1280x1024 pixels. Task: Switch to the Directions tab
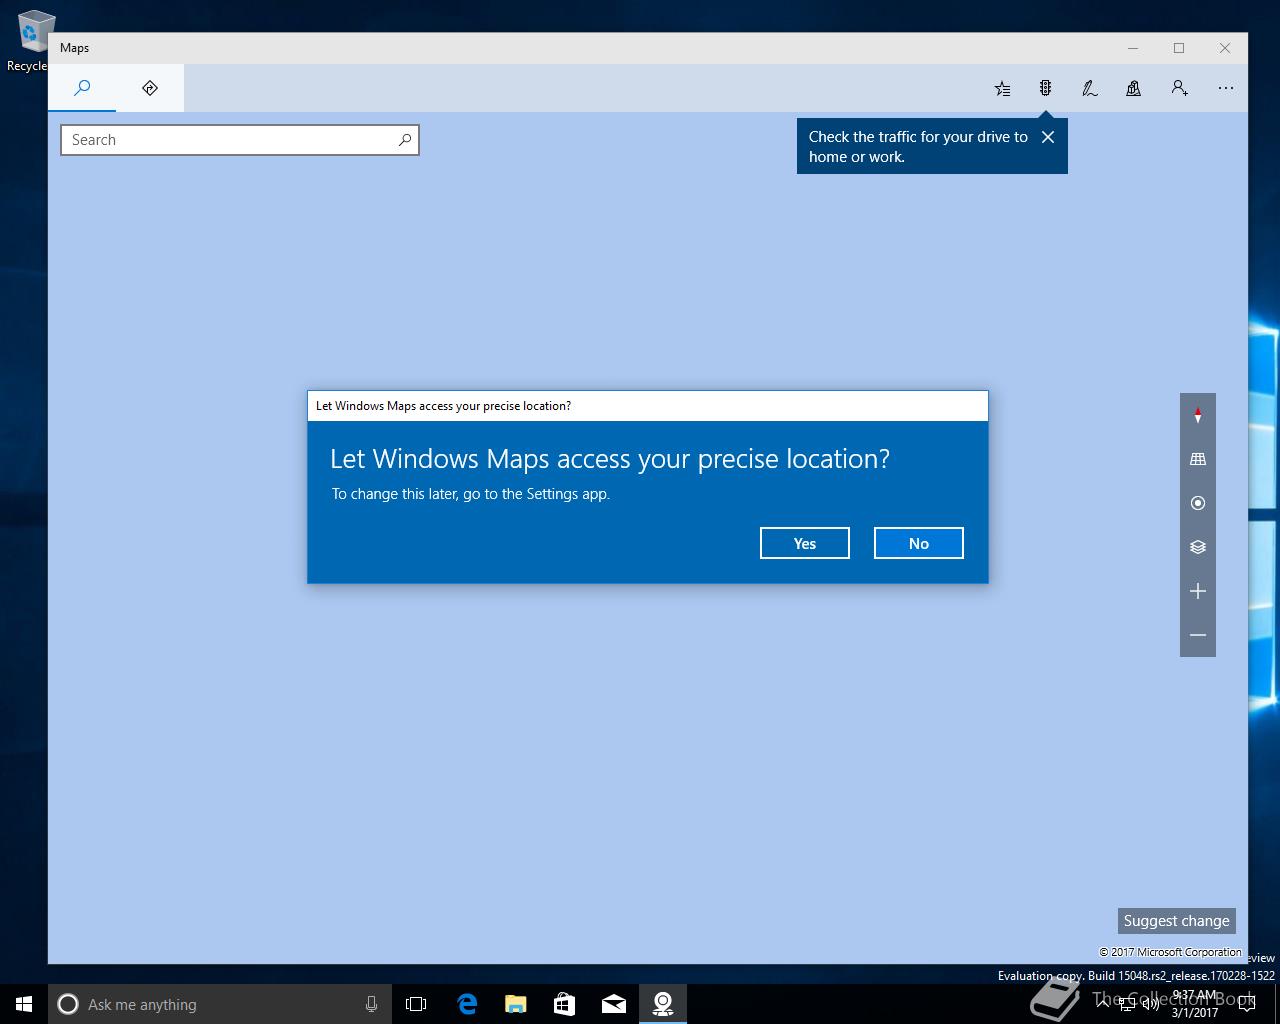tap(150, 88)
